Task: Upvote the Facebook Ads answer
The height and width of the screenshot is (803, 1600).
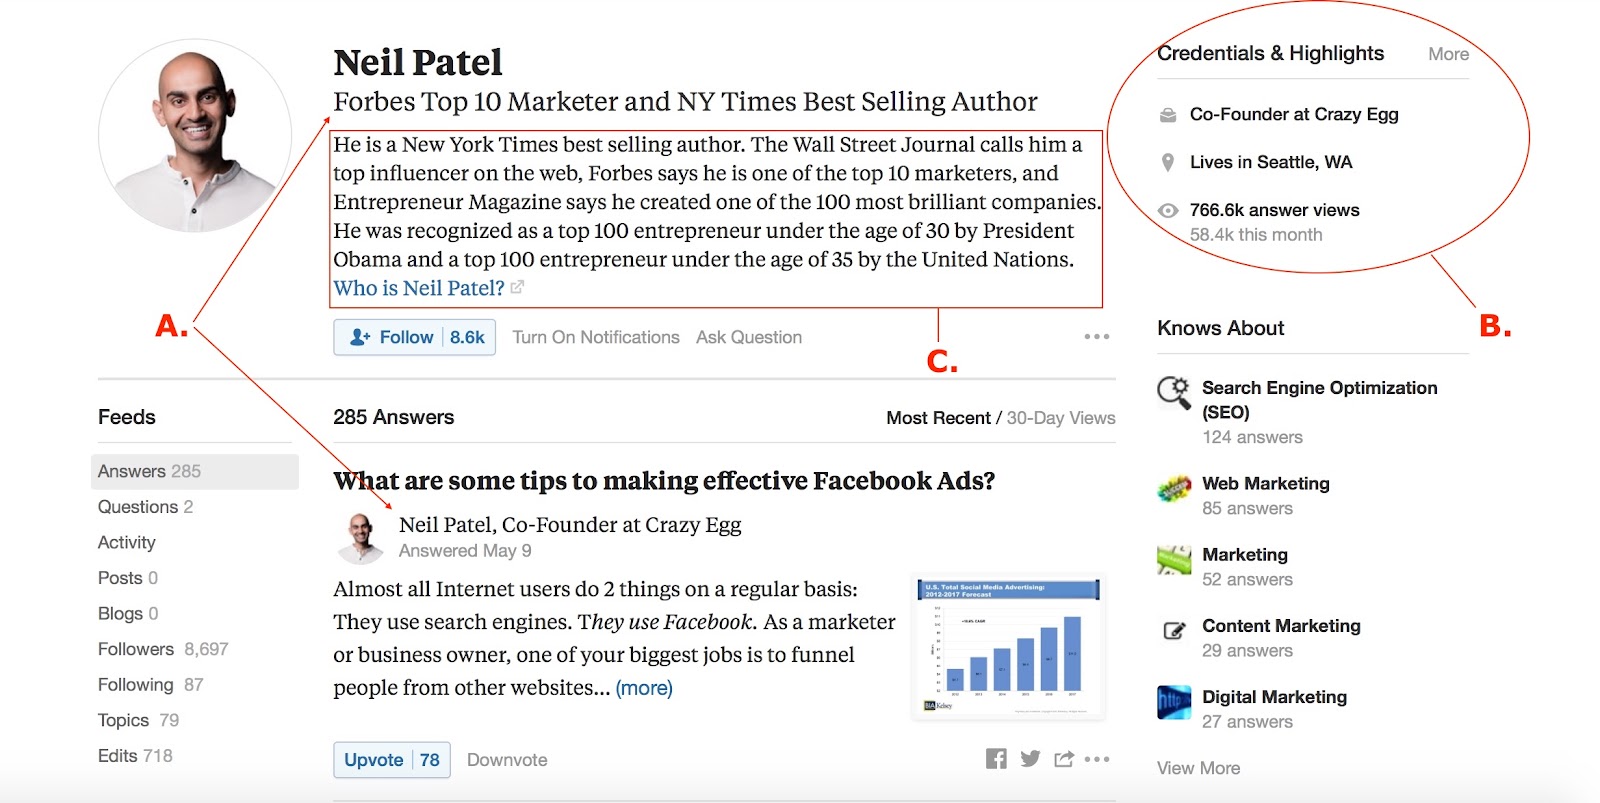Action: click(392, 760)
